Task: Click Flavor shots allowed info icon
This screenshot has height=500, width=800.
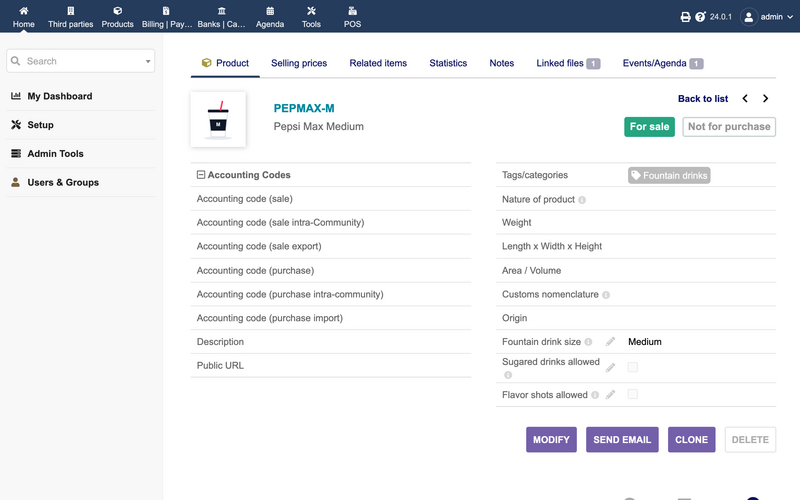Action: pos(595,395)
